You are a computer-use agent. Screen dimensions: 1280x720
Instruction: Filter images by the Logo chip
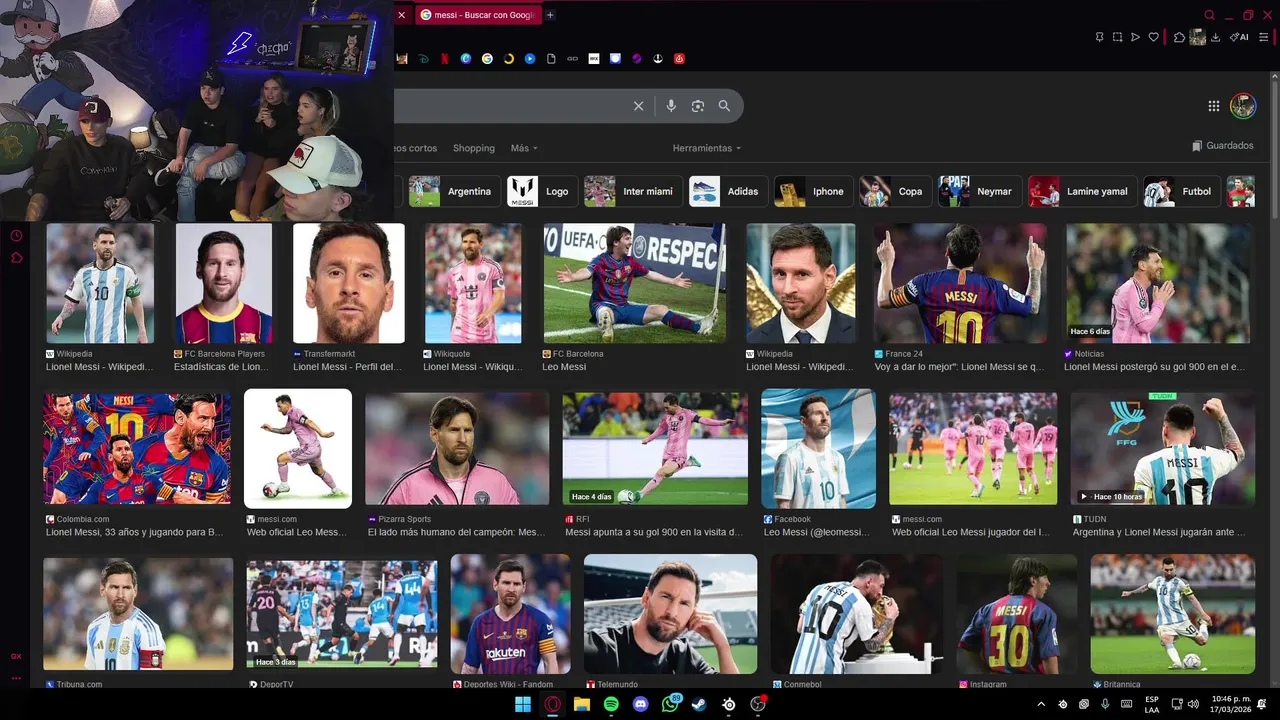point(542,191)
